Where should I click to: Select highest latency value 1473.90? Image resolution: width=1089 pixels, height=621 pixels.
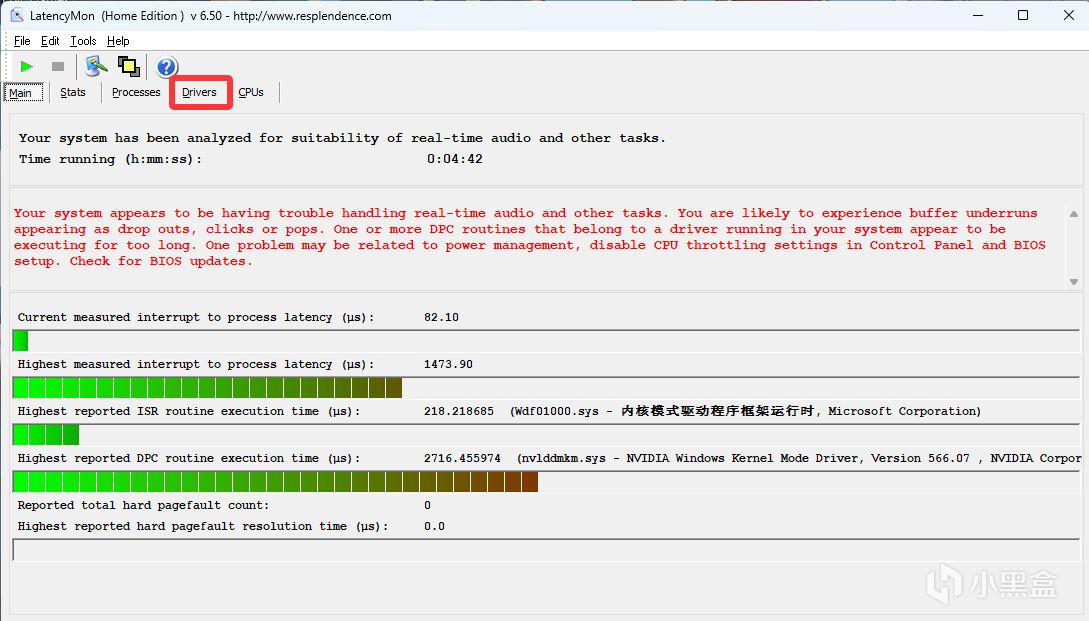tap(449, 365)
